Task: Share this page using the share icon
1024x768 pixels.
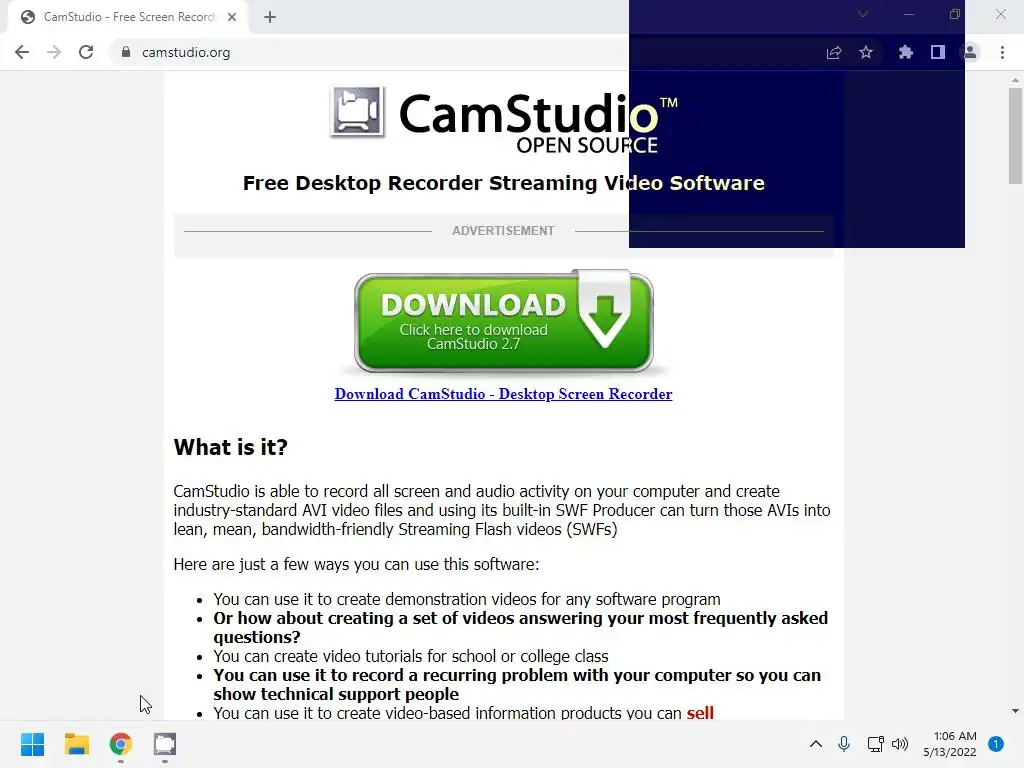Action: [x=834, y=52]
